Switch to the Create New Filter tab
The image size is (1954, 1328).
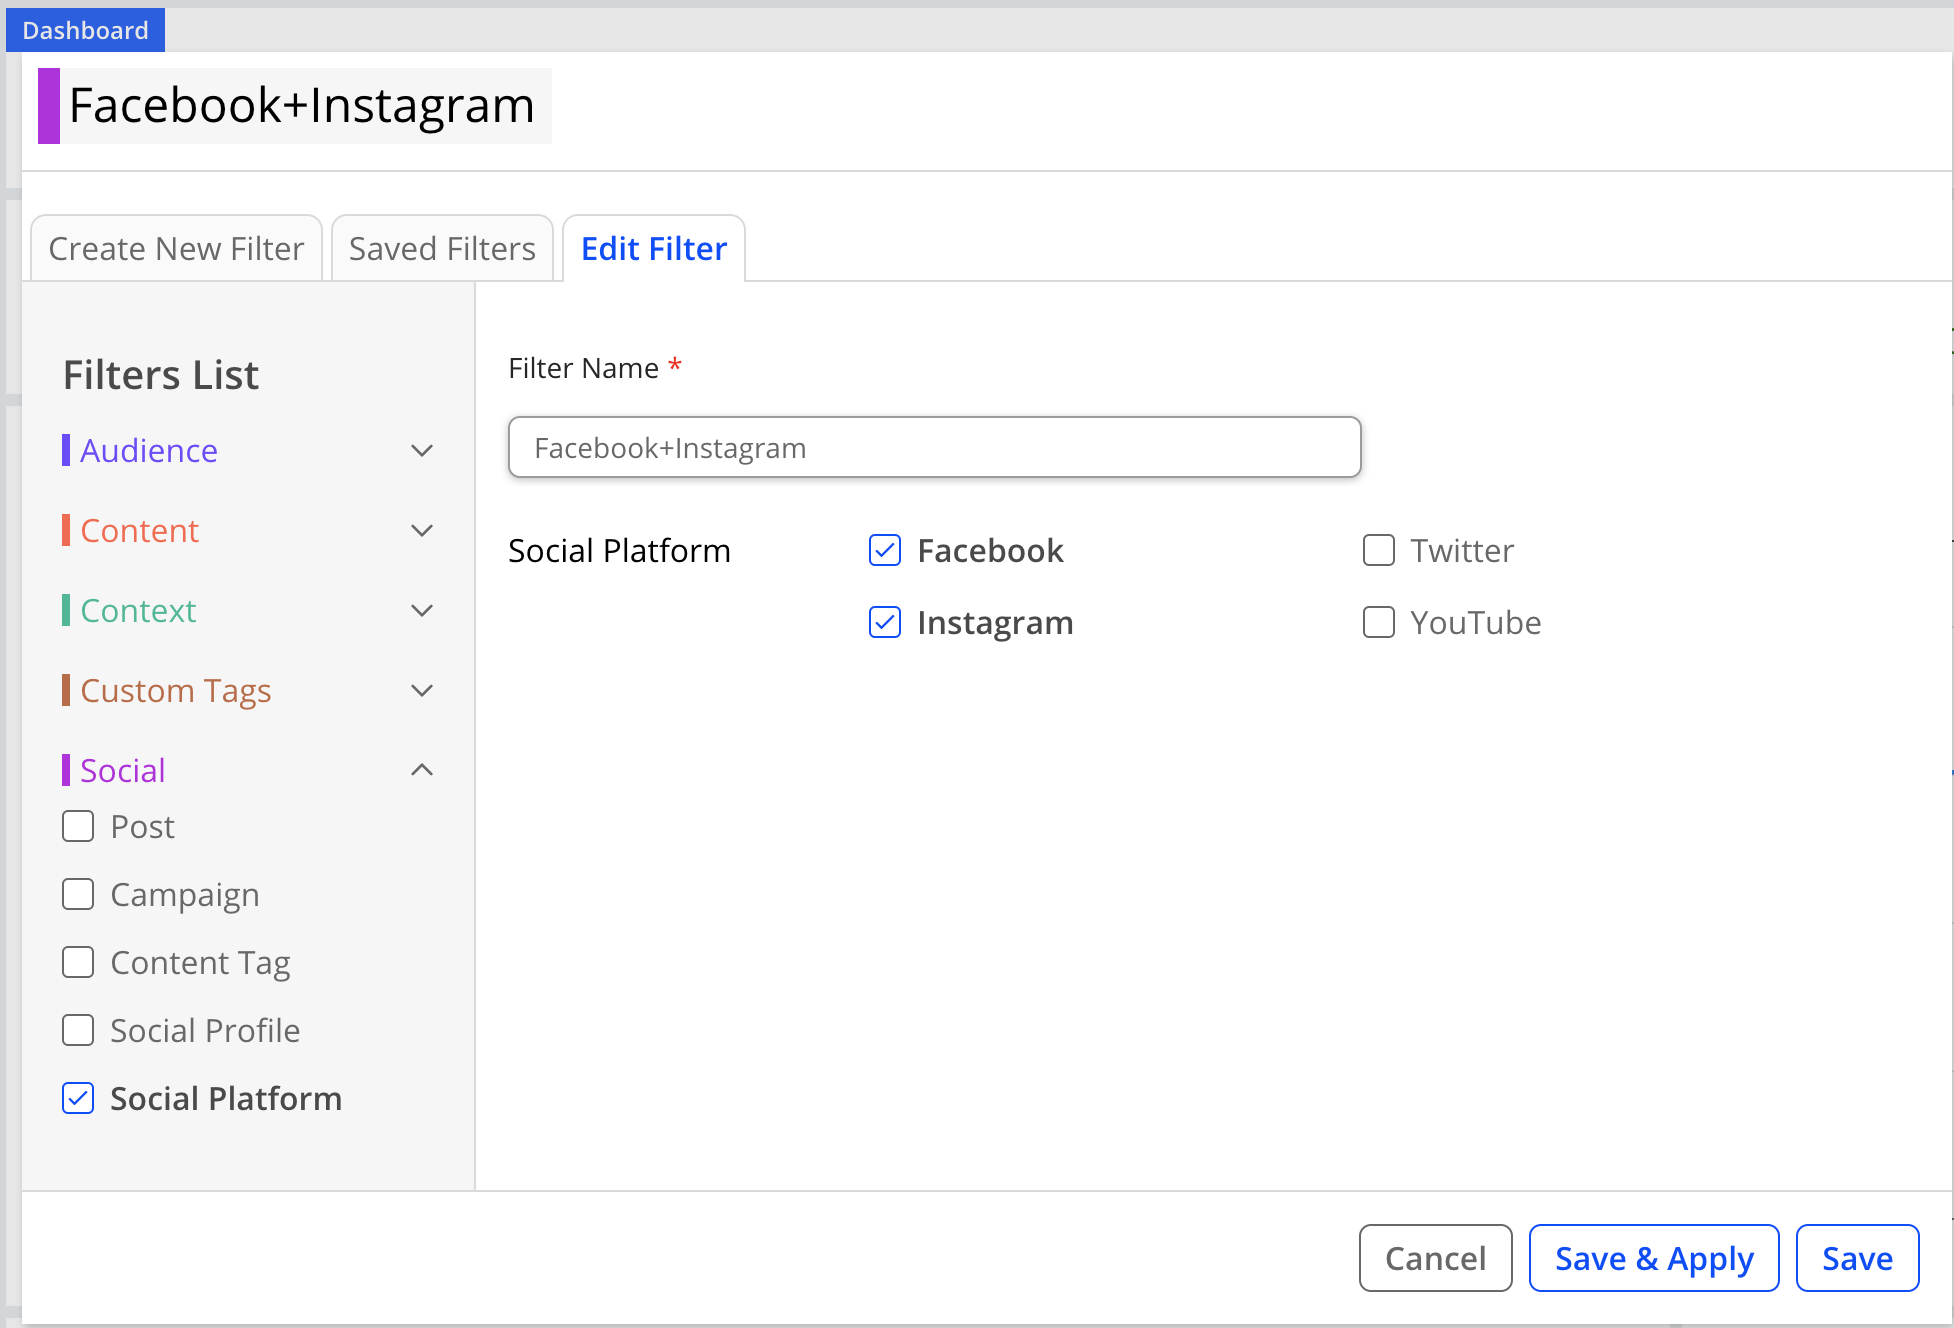(176, 249)
